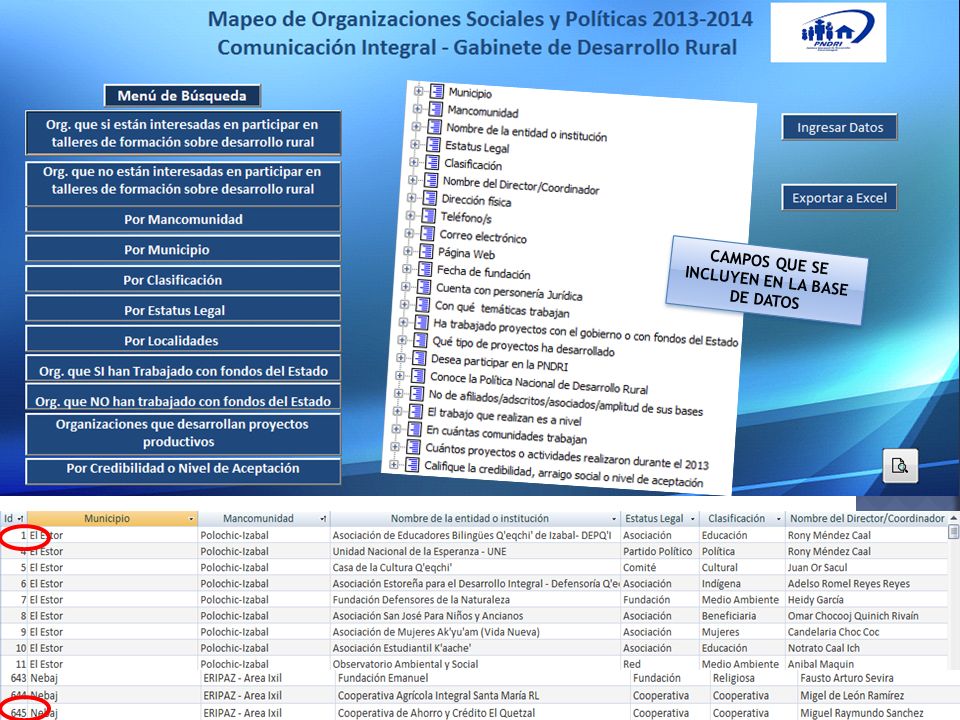This screenshot has width=960, height=720.
Task: Click the Menú de Búsqueda header label
Action: pos(182,96)
